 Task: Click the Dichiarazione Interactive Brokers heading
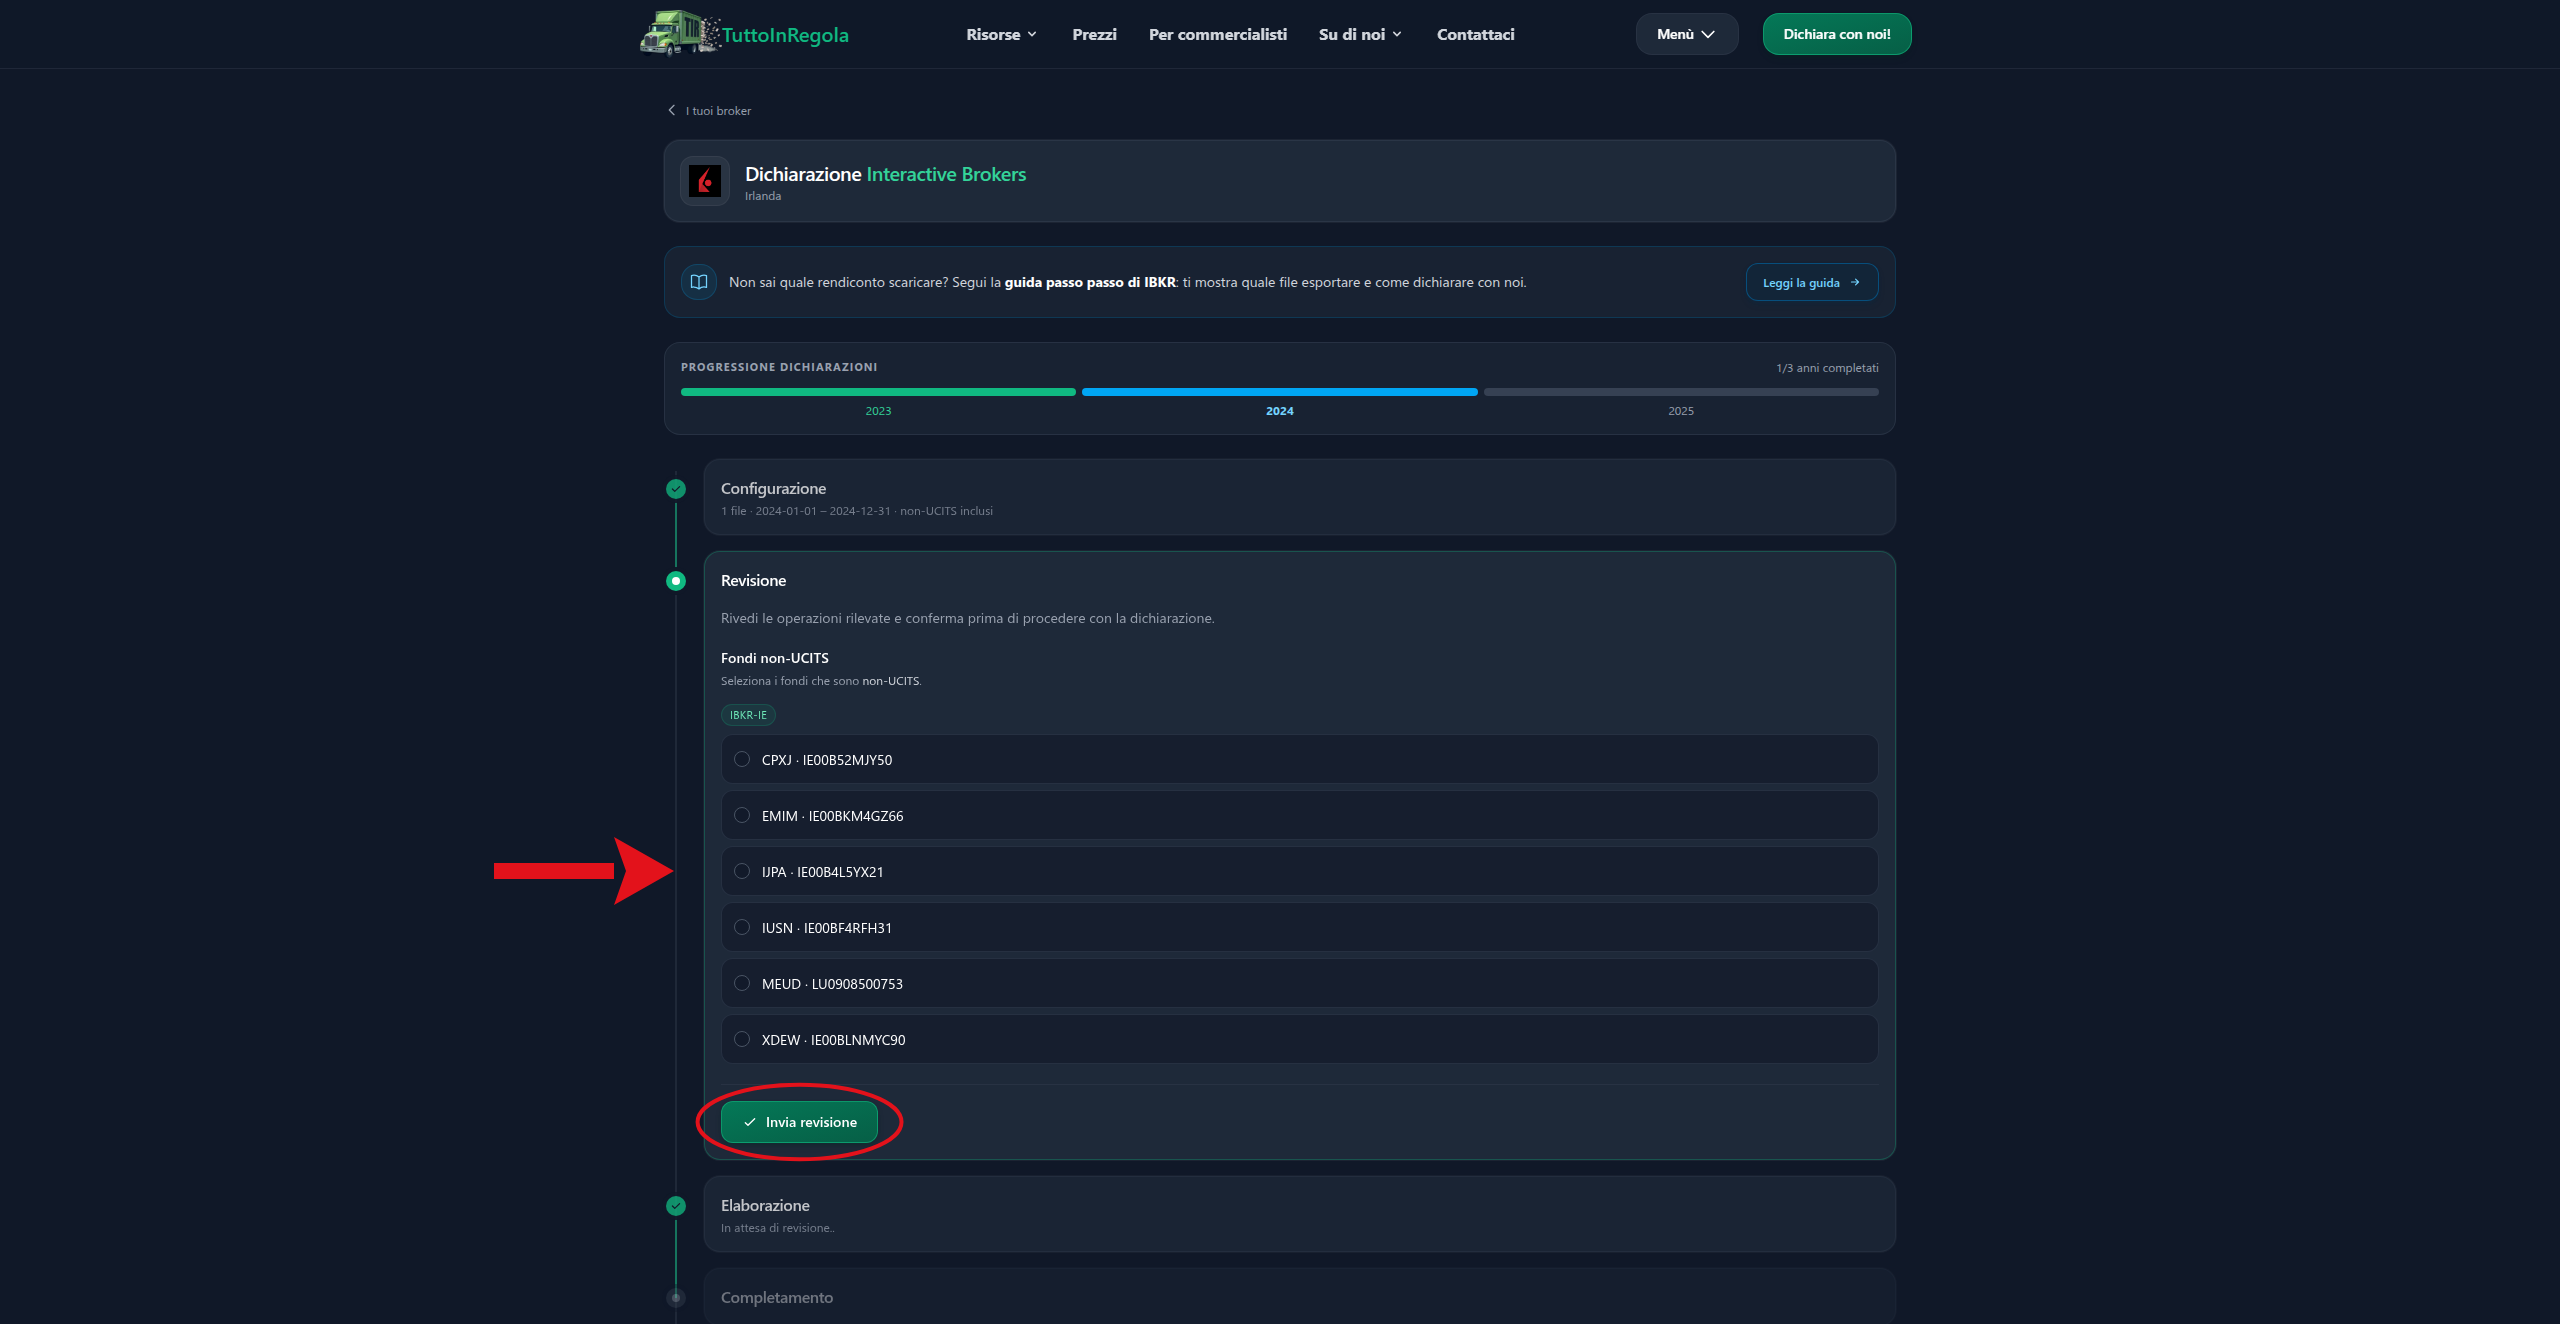[885, 174]
